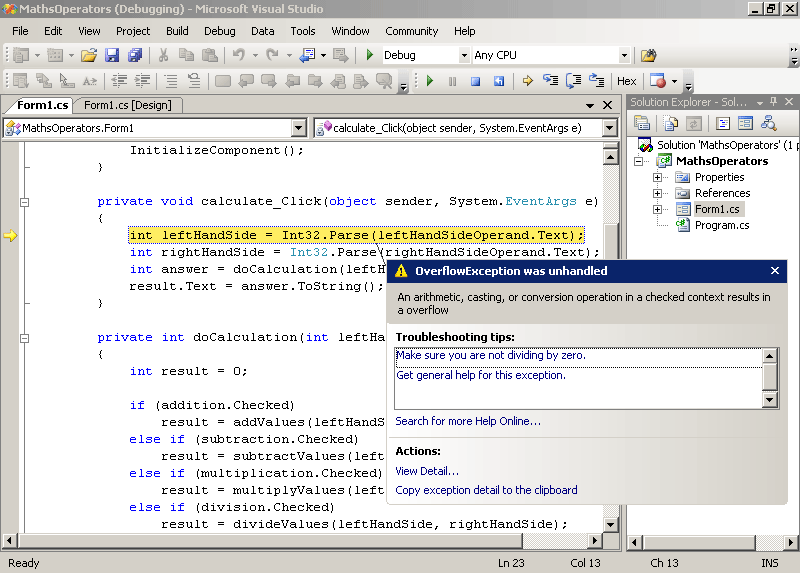Click Copy exception detail to the clipboard
The width and height of the screenshot is (800, 574).
(x=486, y=490)
